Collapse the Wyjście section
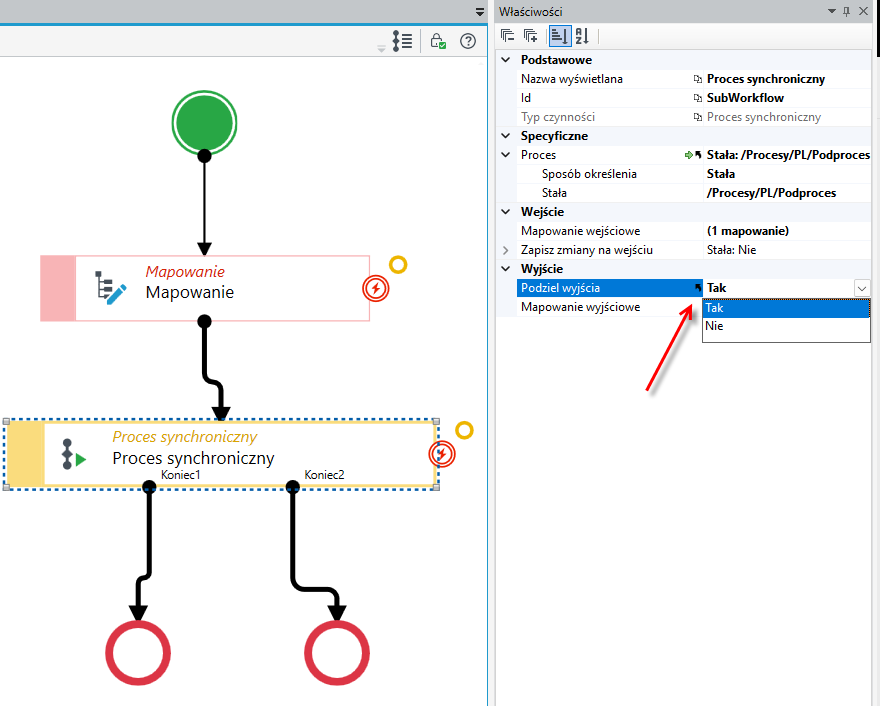This screenshot has height=706, width=880. pyautogui.click(x=506, y=269)
